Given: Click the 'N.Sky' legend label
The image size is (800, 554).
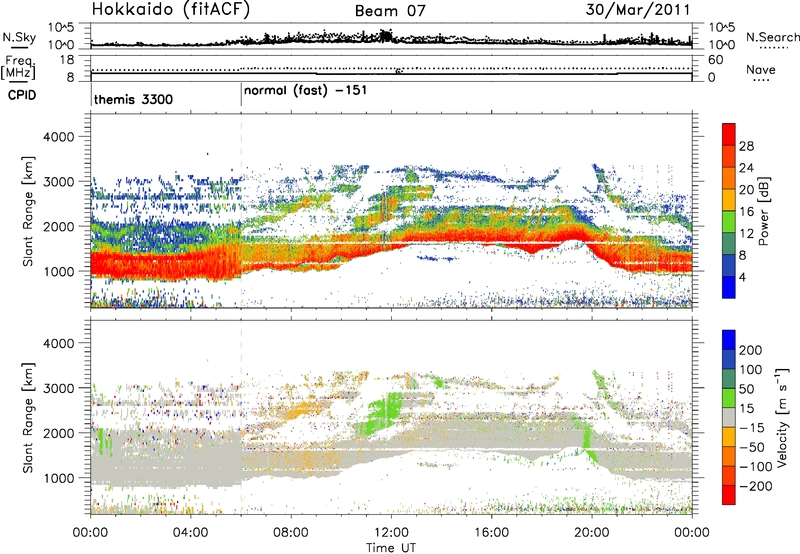Looking at the screenshot, I should pos(19,37).
